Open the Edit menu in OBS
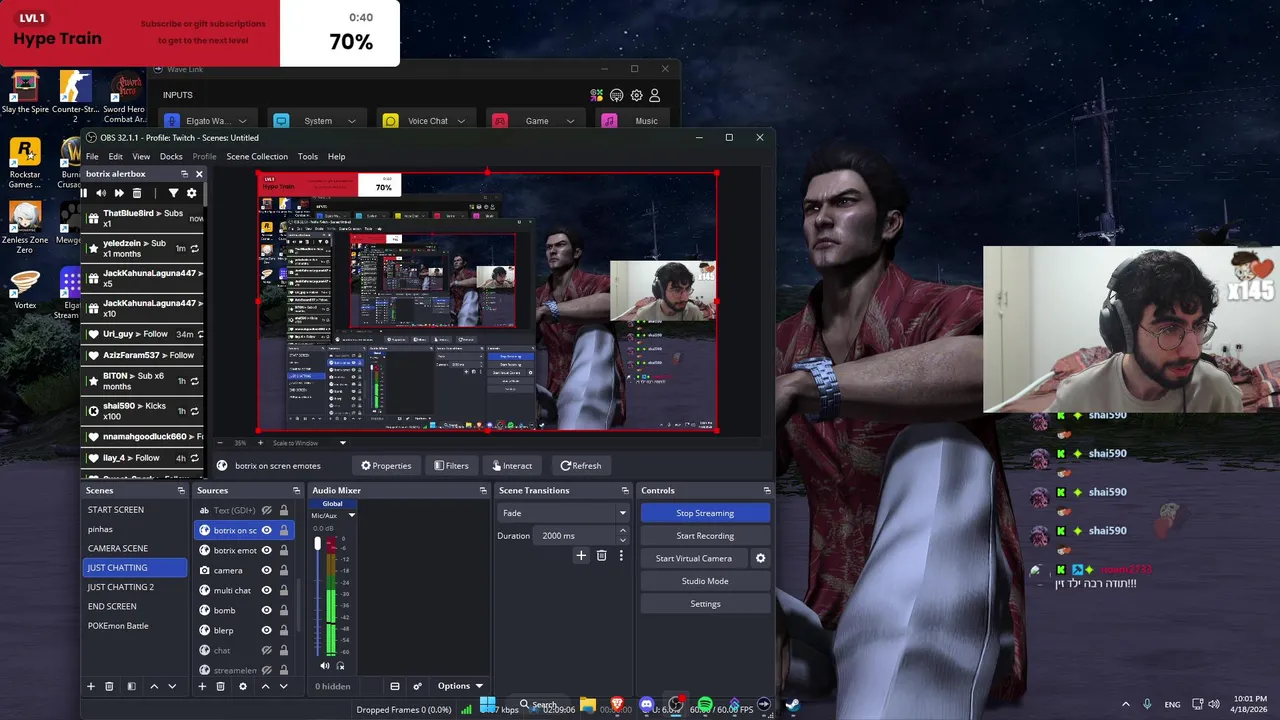Screen dimensions: 1280x720 [116, 156]
